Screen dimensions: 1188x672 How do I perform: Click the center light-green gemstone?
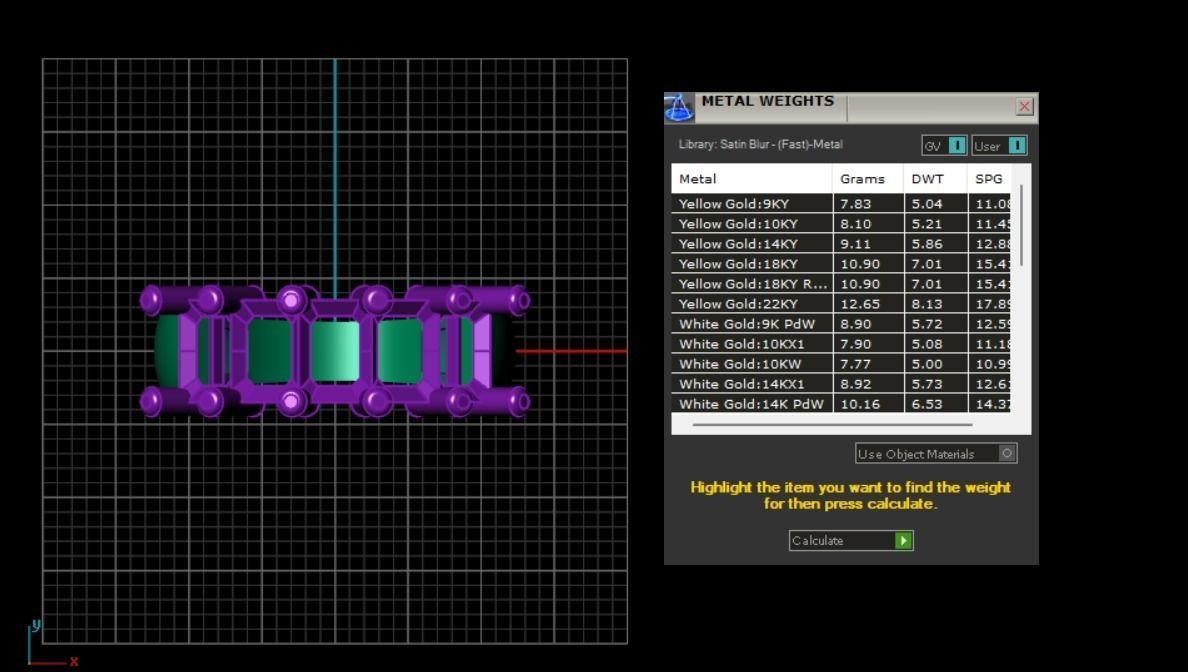coord(334,351)
